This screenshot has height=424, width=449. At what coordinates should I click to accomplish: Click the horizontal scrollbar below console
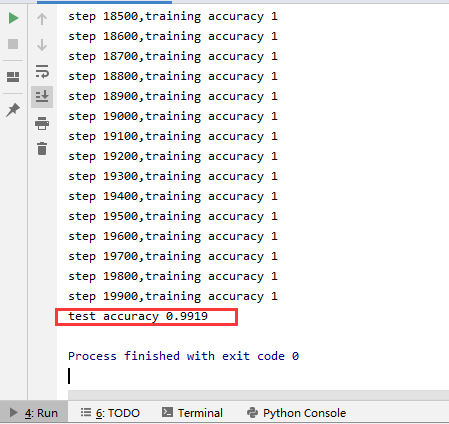258,395
